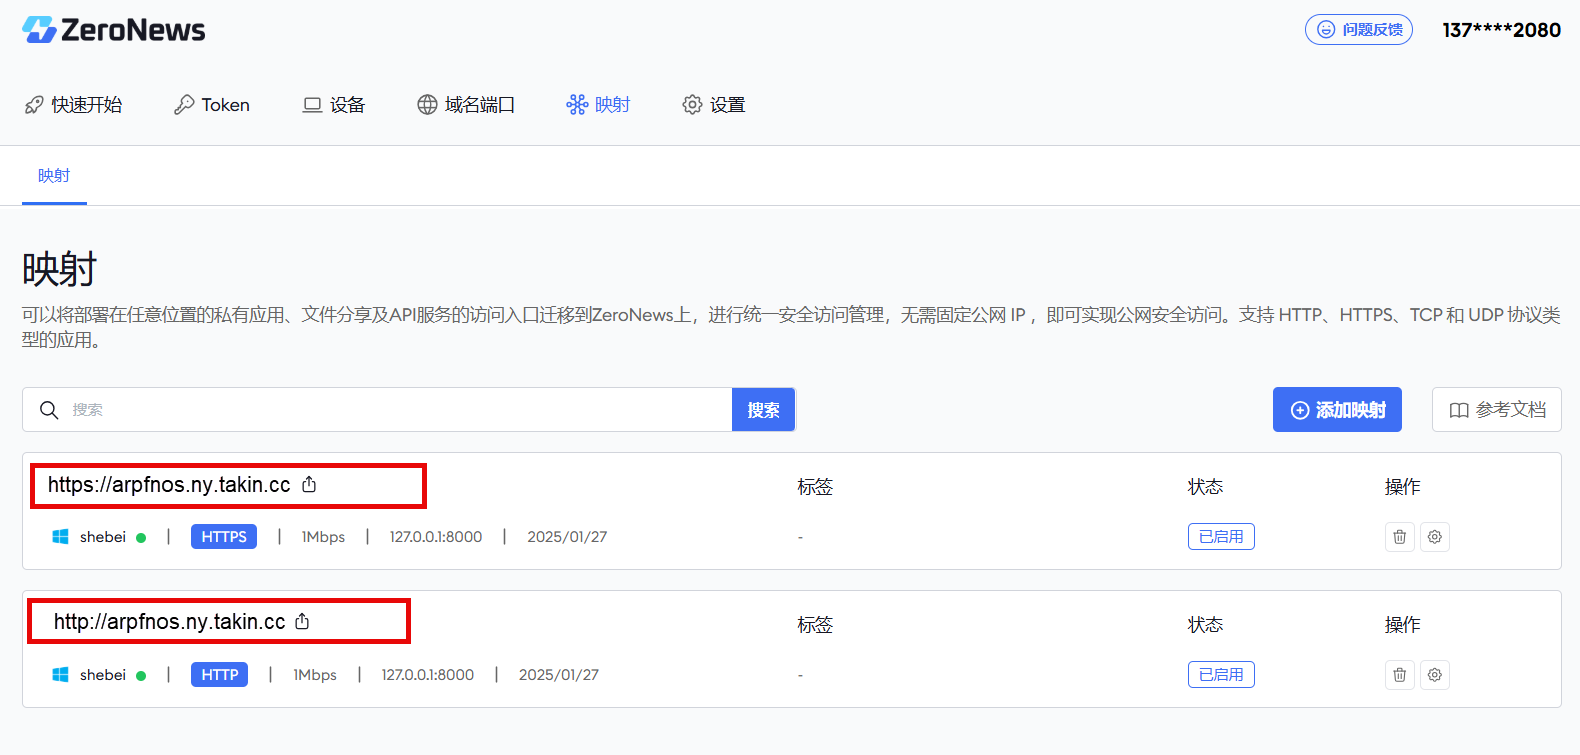The width and height of the screenshot is (1580, 755).
Task: Click 1Mbps bandwidth in HTTPS row
Action: 323,537
